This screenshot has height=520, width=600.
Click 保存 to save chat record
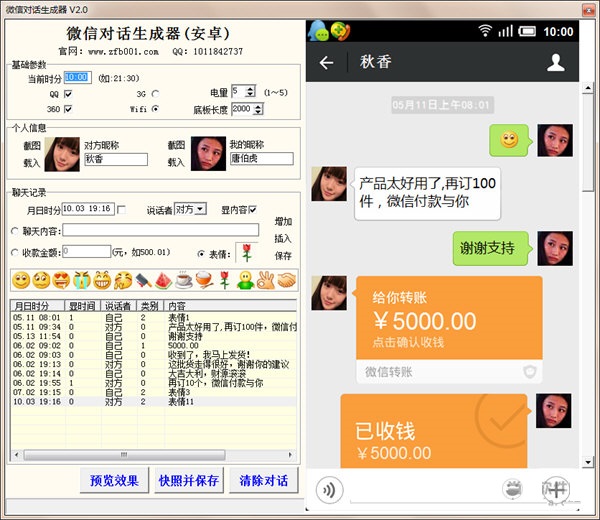tap(283, 256)
